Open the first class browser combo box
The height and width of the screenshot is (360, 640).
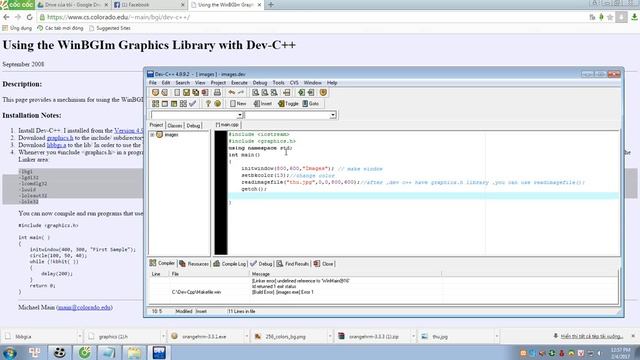pyautogui.click(x=197, y=115)
